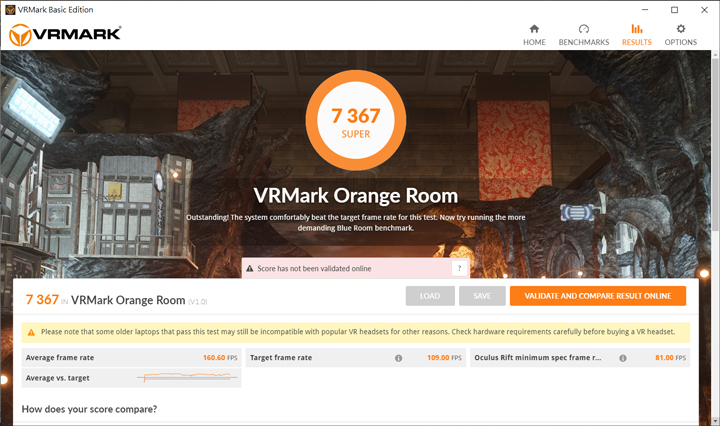
Task: Click the (V1.0) version label
Action: tap(198, 302)
